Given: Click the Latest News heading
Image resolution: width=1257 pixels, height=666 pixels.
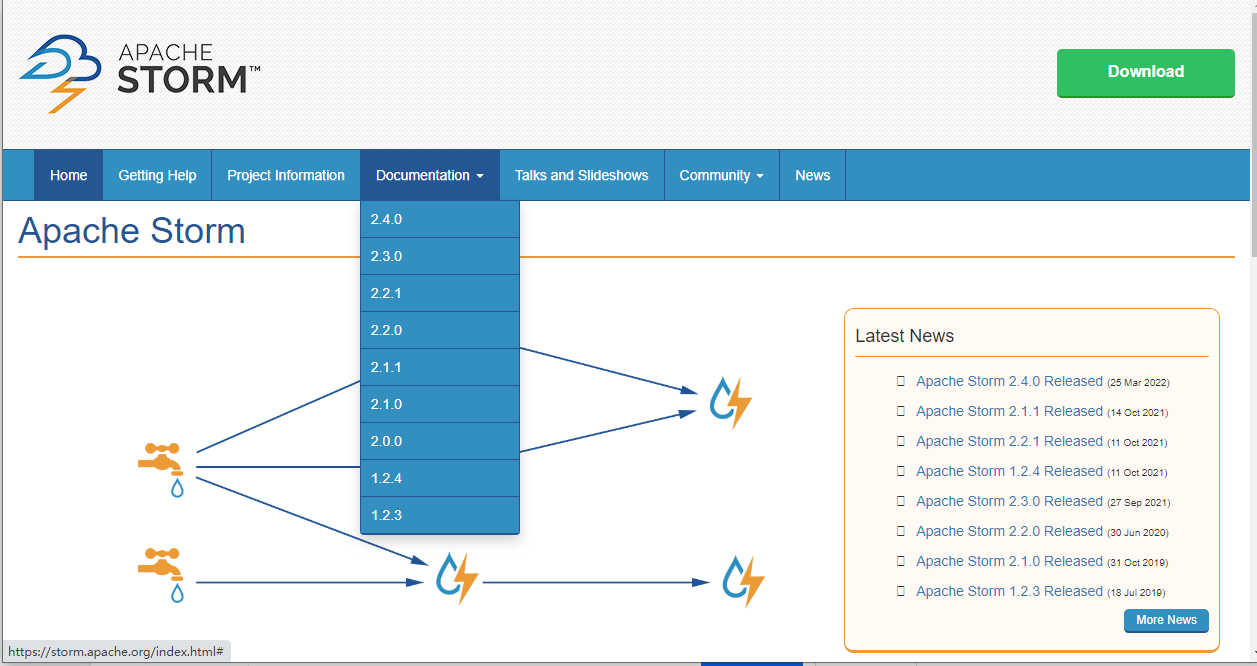Looking at the screenshot, I should click(904, 336).
